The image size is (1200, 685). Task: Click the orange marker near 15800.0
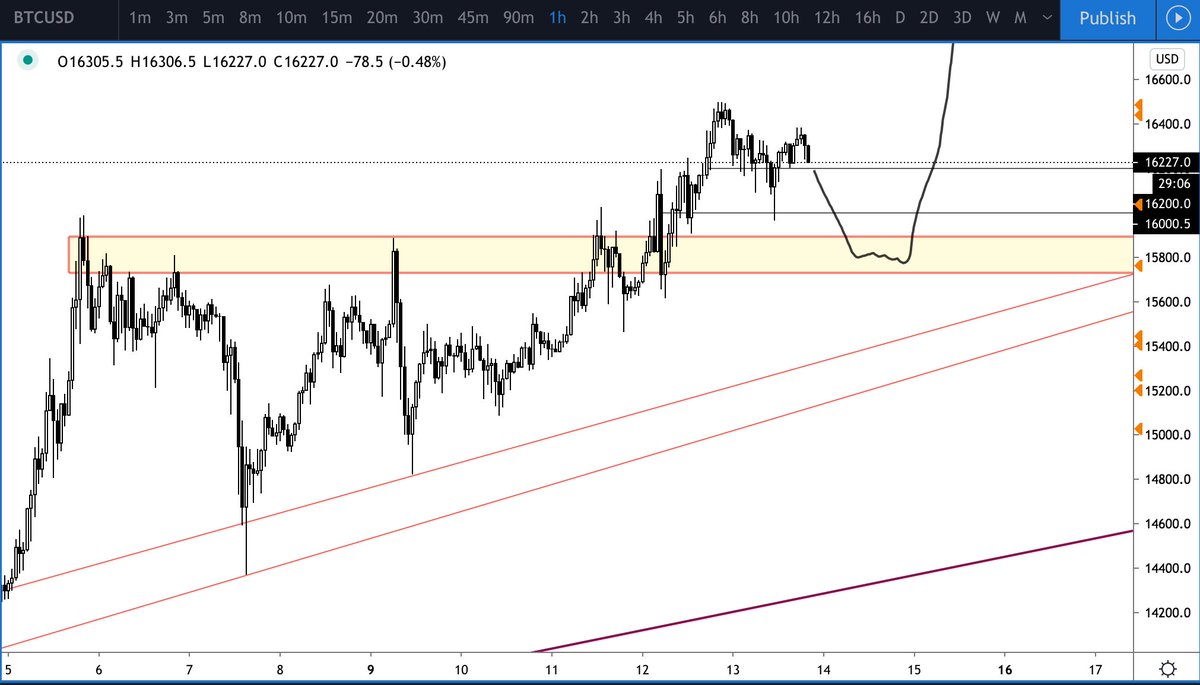click(x=1138, y=264)
